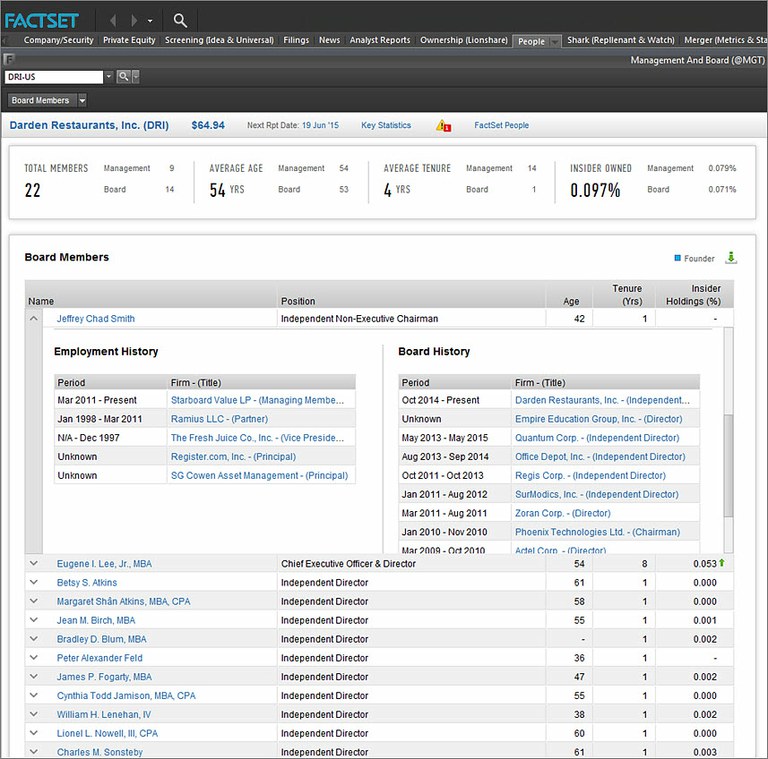
Task: Open the search magnifier in the top bar
Action: click(180, 20)
